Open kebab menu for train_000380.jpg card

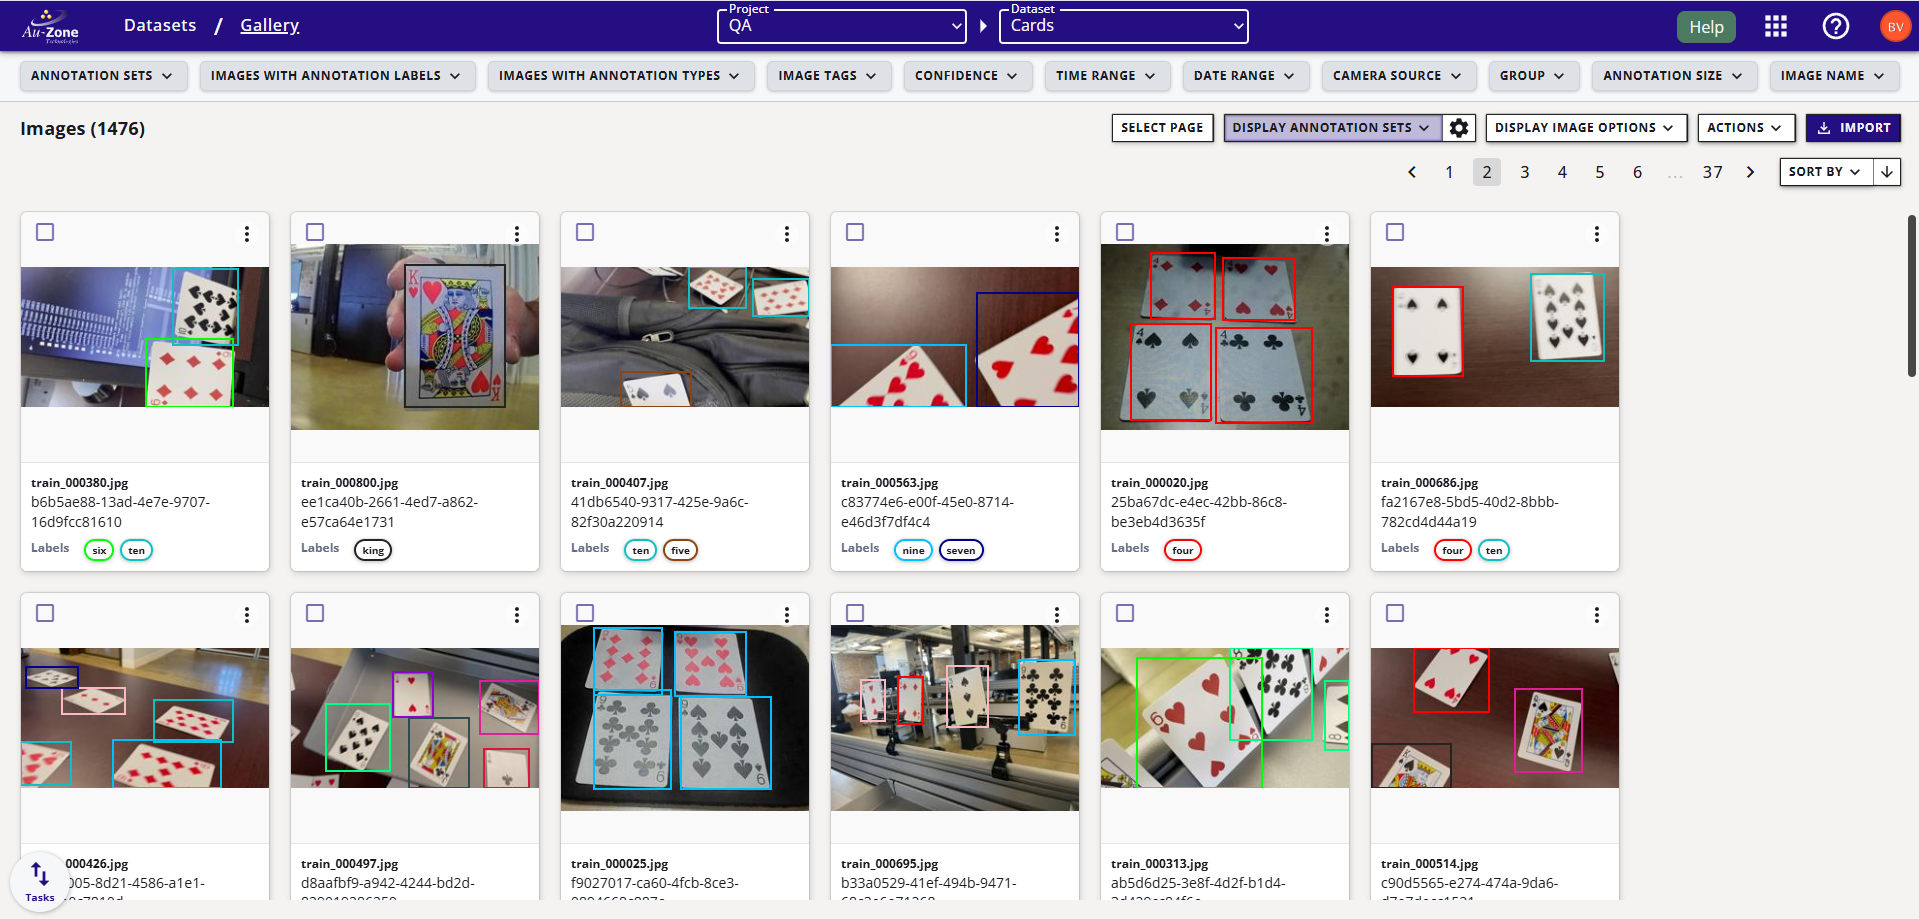[247, 234]
